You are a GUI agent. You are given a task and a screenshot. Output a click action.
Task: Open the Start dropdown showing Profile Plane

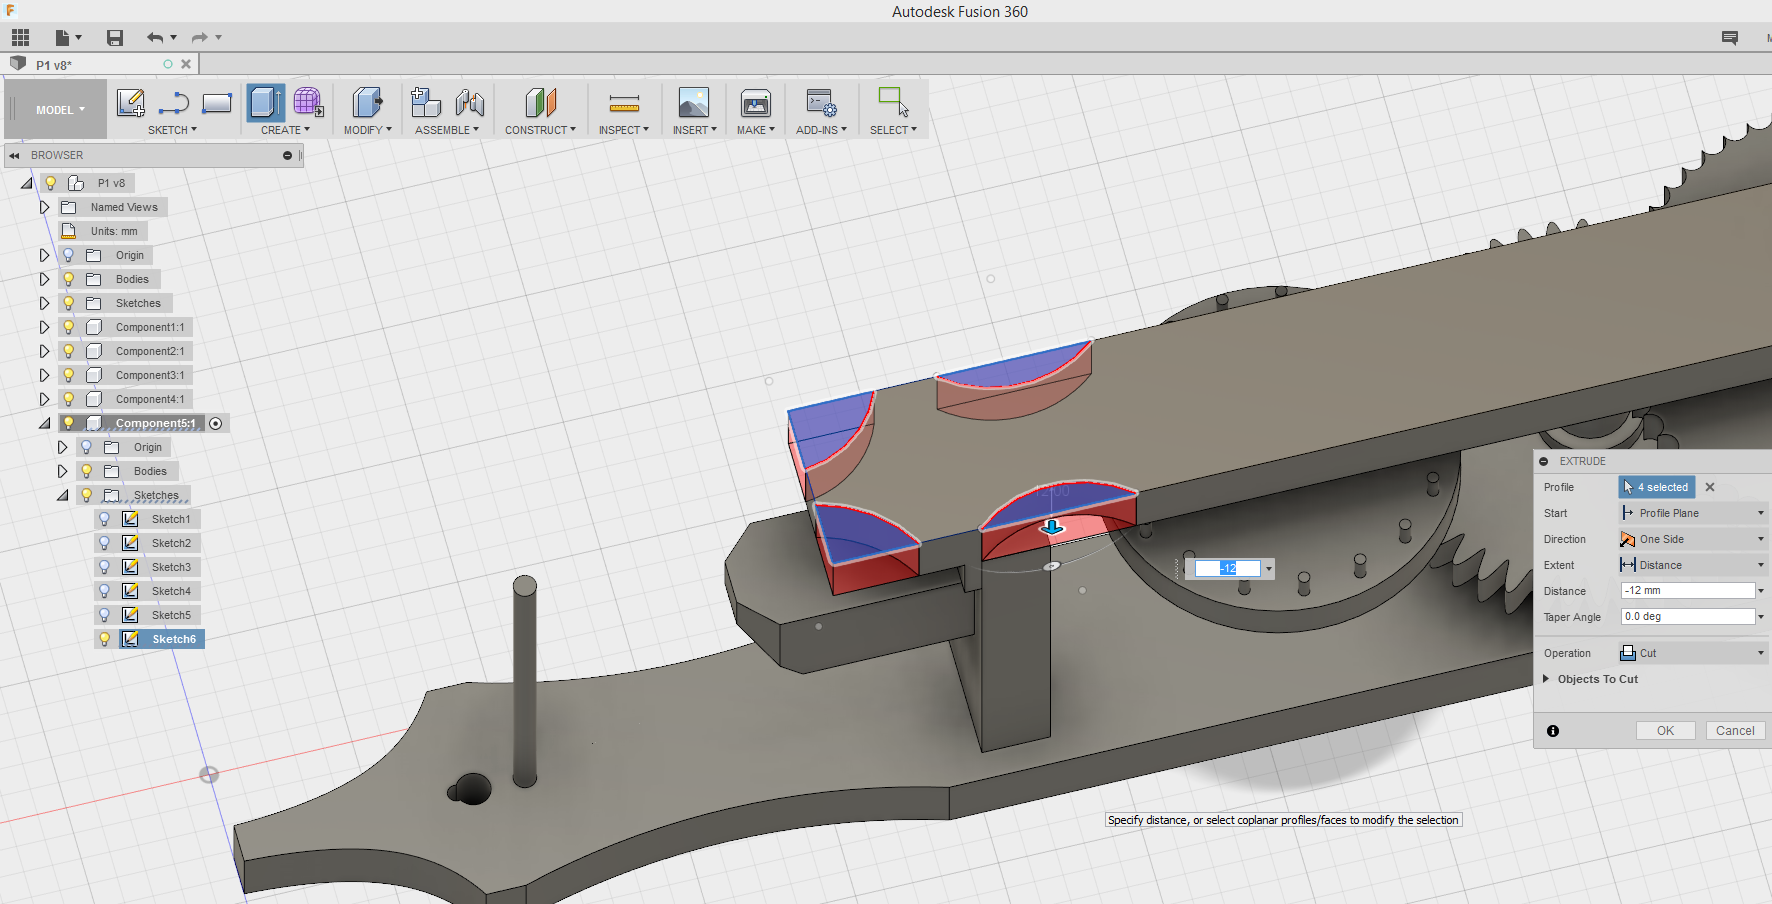(x=1693, y=513)
